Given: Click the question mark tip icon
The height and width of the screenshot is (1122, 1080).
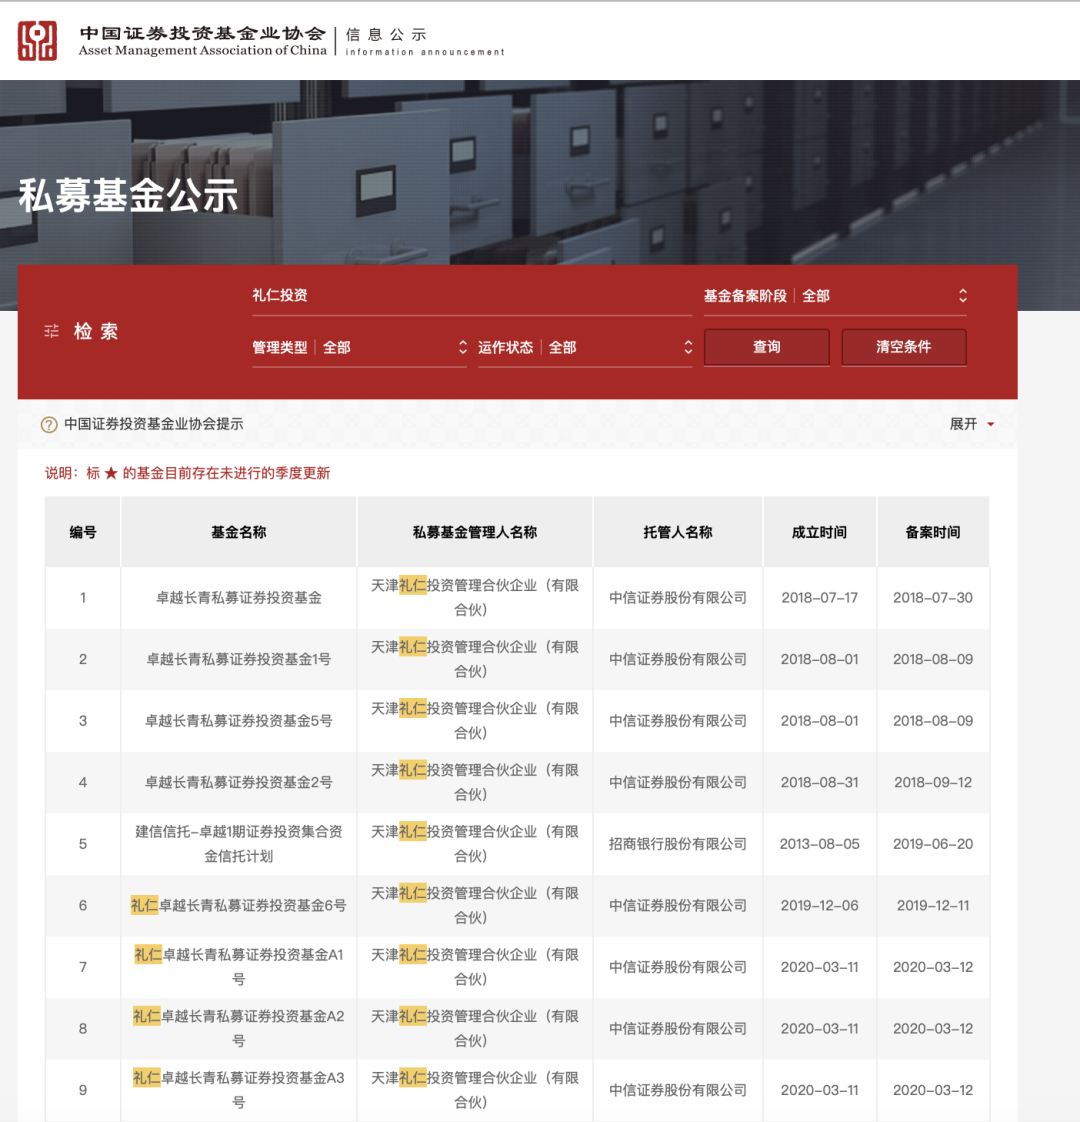Looking at the screenshot, I should (x=49, y=424).
